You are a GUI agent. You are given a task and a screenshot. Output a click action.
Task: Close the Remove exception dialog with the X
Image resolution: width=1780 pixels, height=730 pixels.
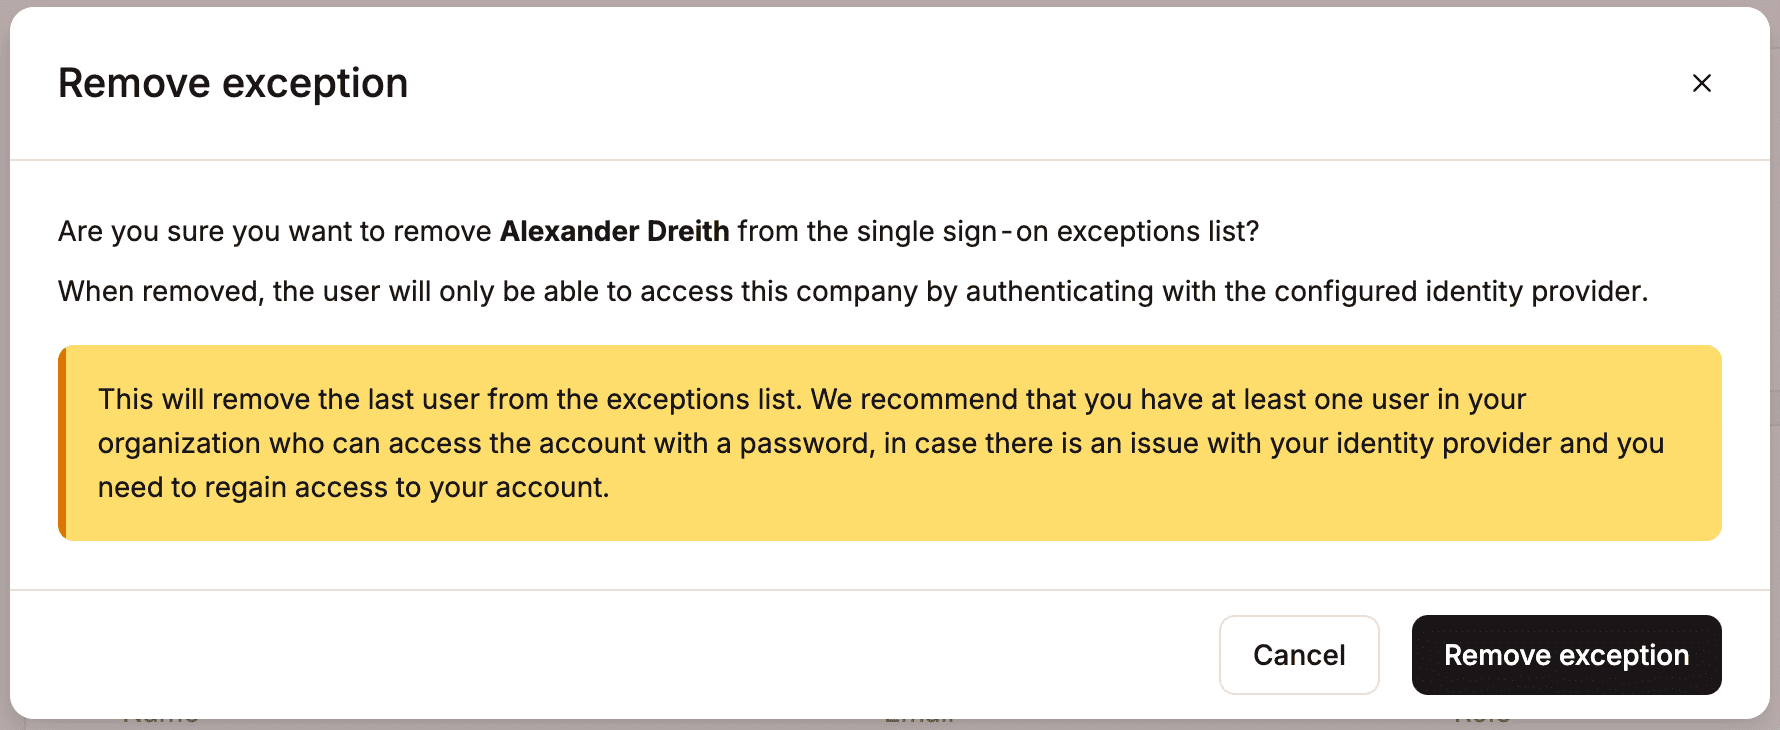1702,83
